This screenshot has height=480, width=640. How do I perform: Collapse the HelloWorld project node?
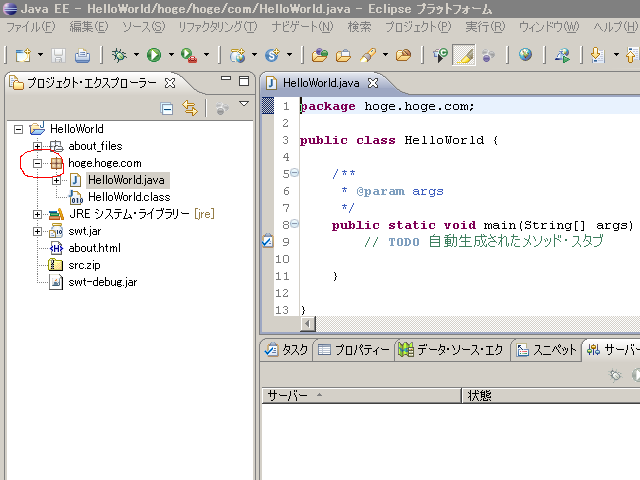18,129
